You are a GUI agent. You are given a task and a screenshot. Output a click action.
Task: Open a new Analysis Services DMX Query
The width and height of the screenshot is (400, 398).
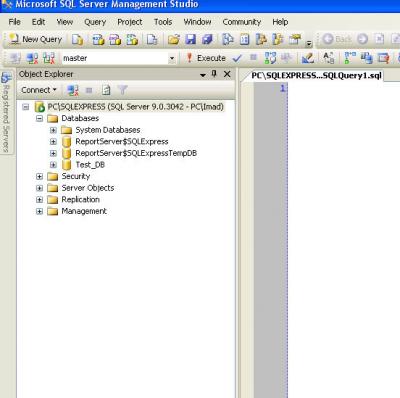point(115,40)
